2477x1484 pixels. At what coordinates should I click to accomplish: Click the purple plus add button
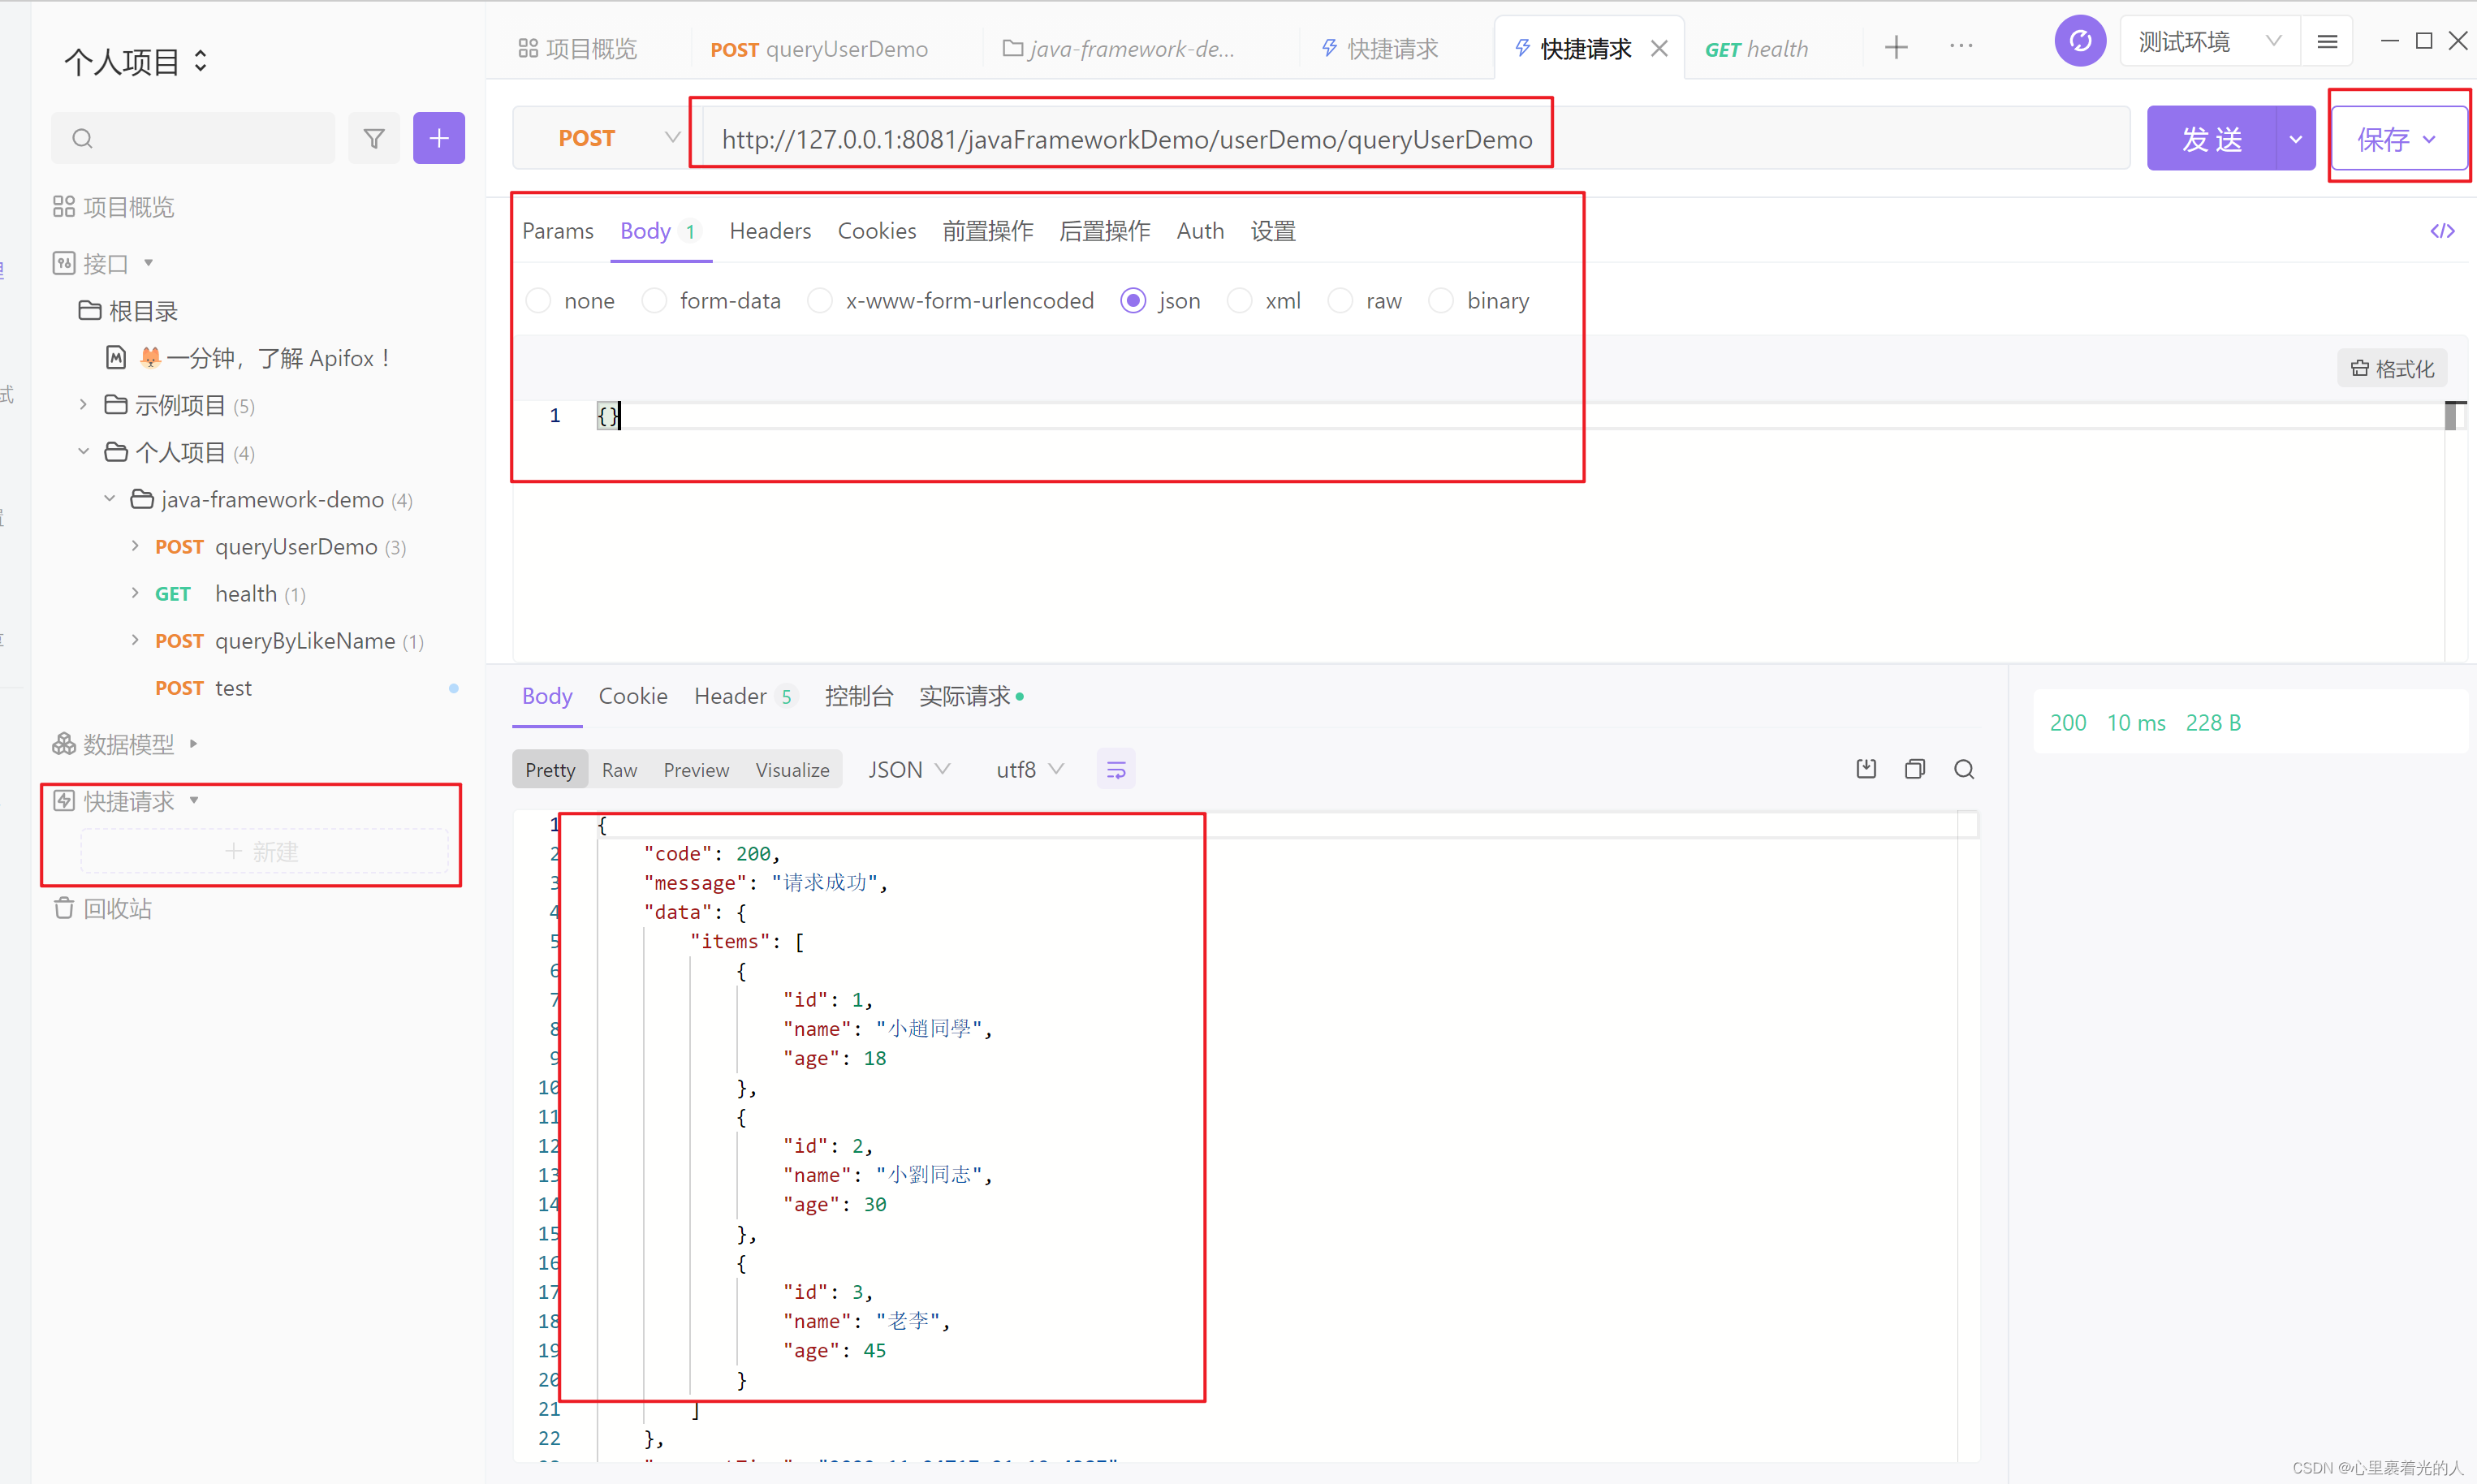coord(439,139)
